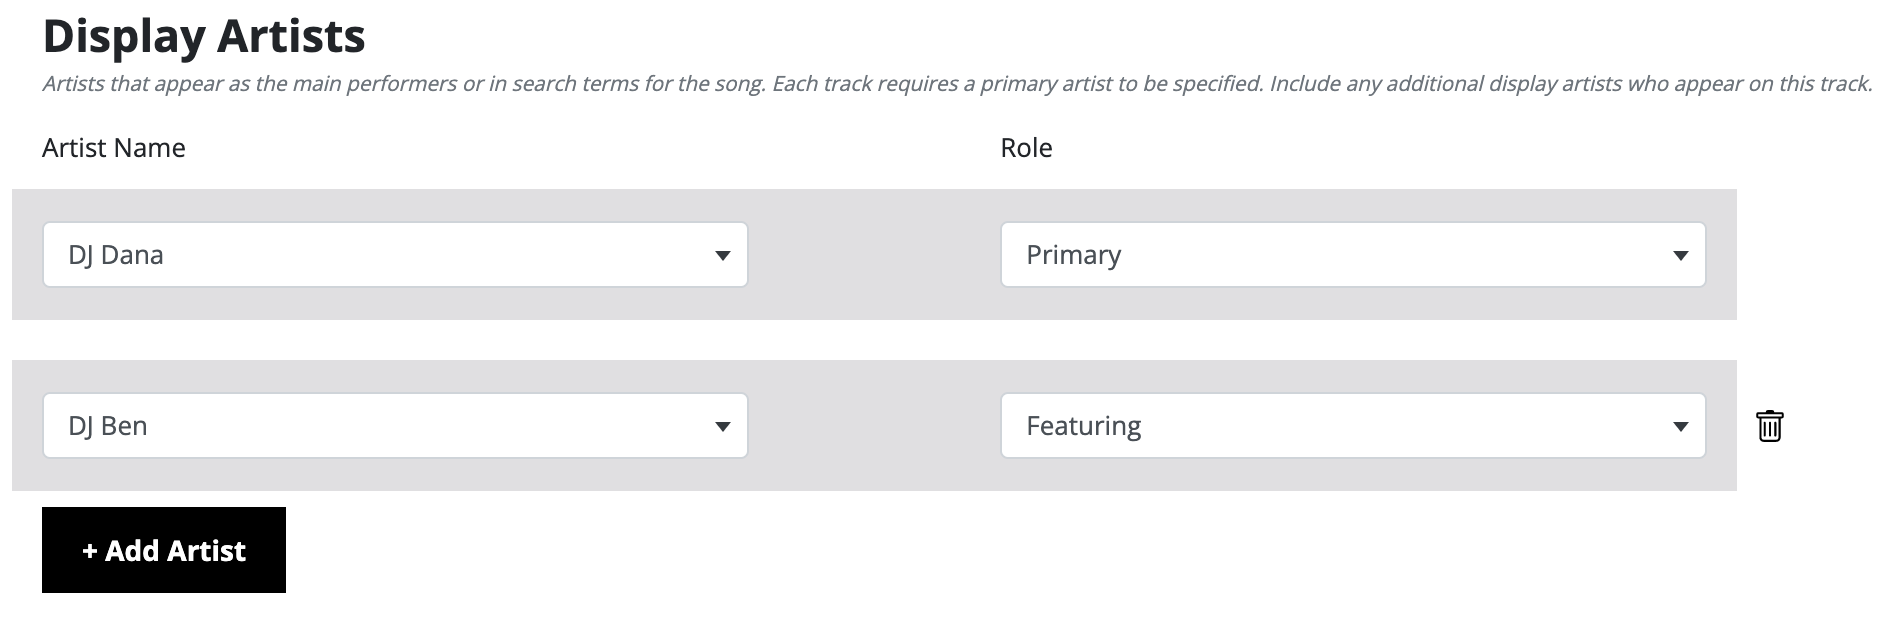Click the Primary text in the role field
The image size is (1892, 622).
click(1074, 255)
